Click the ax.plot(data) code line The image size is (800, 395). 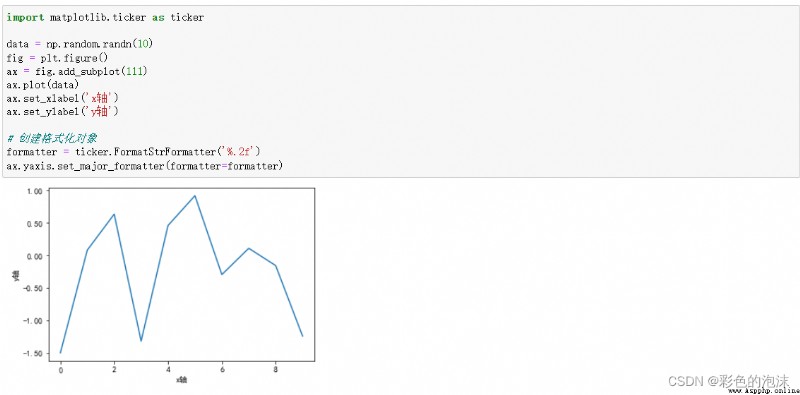[43, 84]
